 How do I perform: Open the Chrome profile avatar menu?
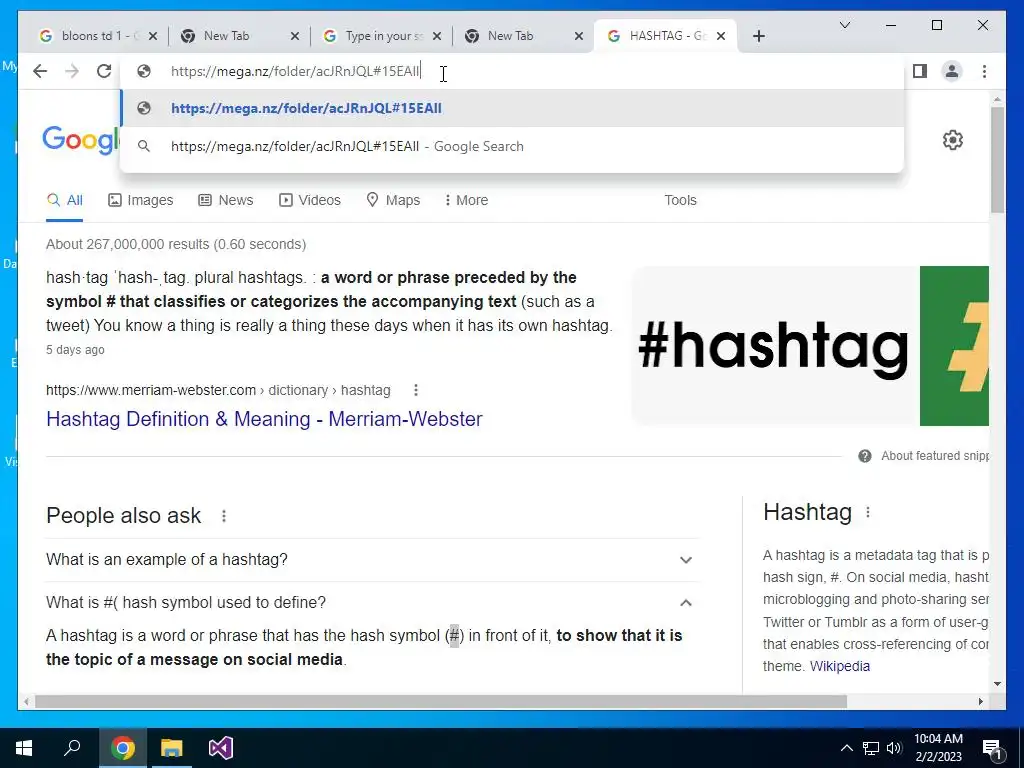[952, 71]
